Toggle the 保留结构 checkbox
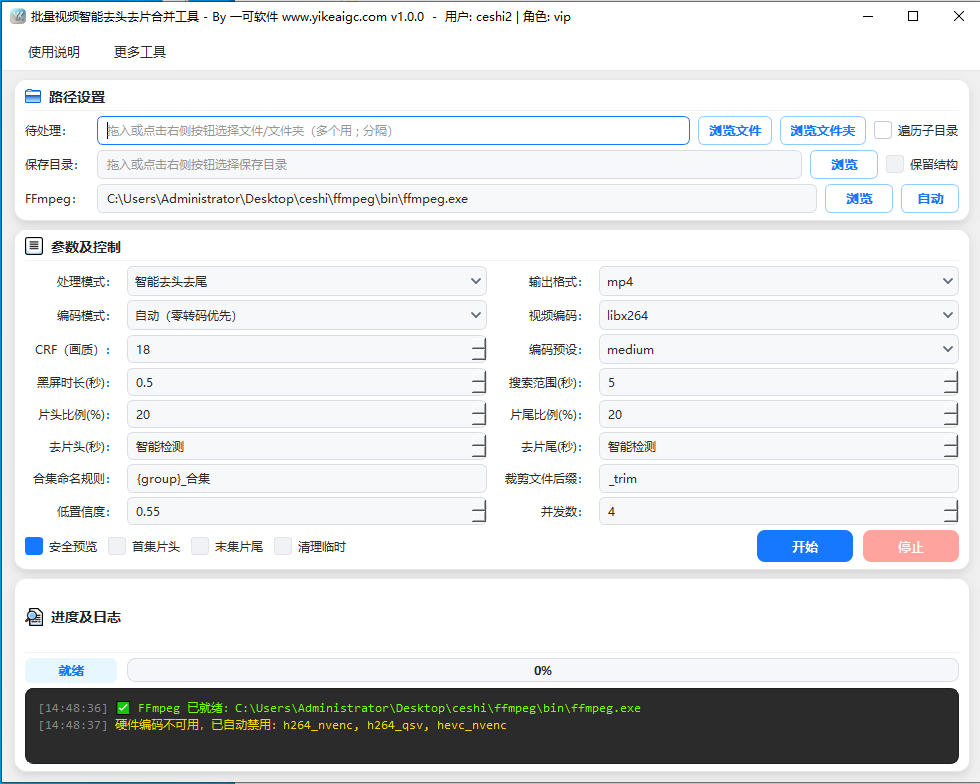 [895, 164]
